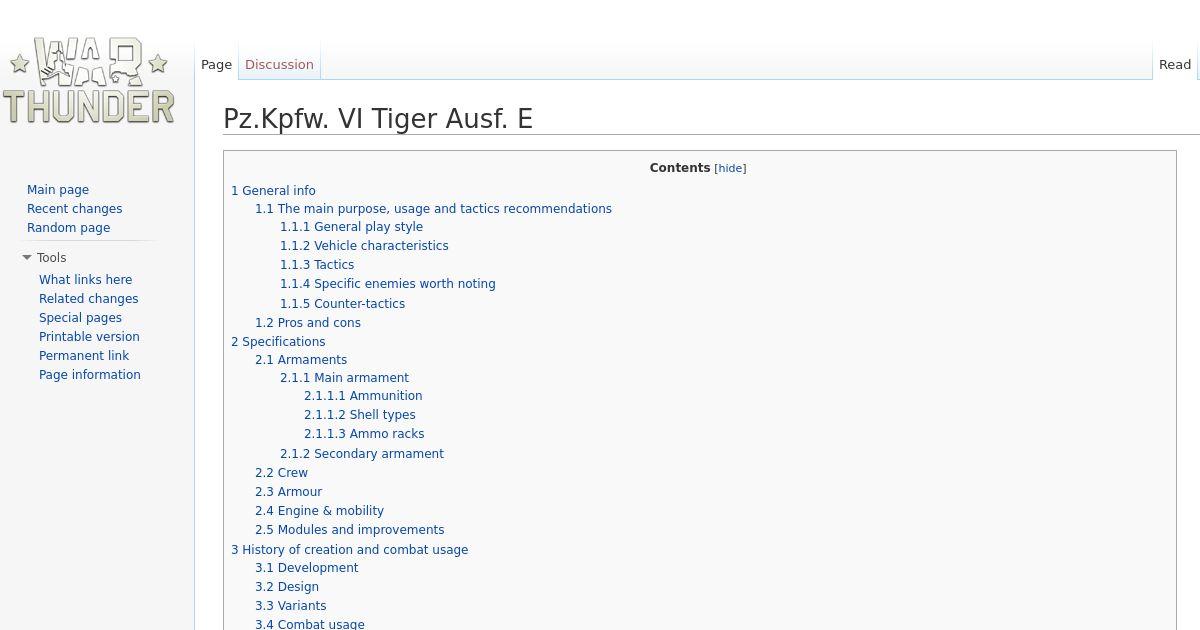
Task: Click the War Thunder logo
Action: (89, 81)
